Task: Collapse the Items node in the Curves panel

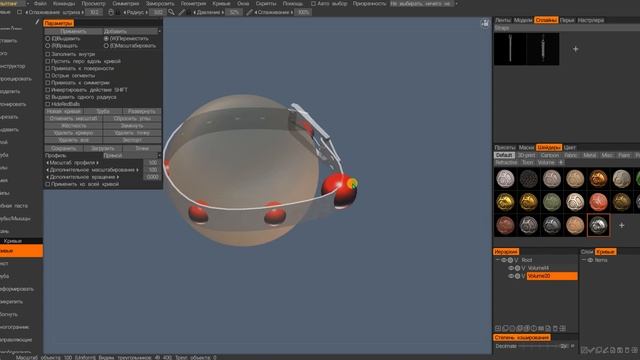Action: [x=584, y=260]
